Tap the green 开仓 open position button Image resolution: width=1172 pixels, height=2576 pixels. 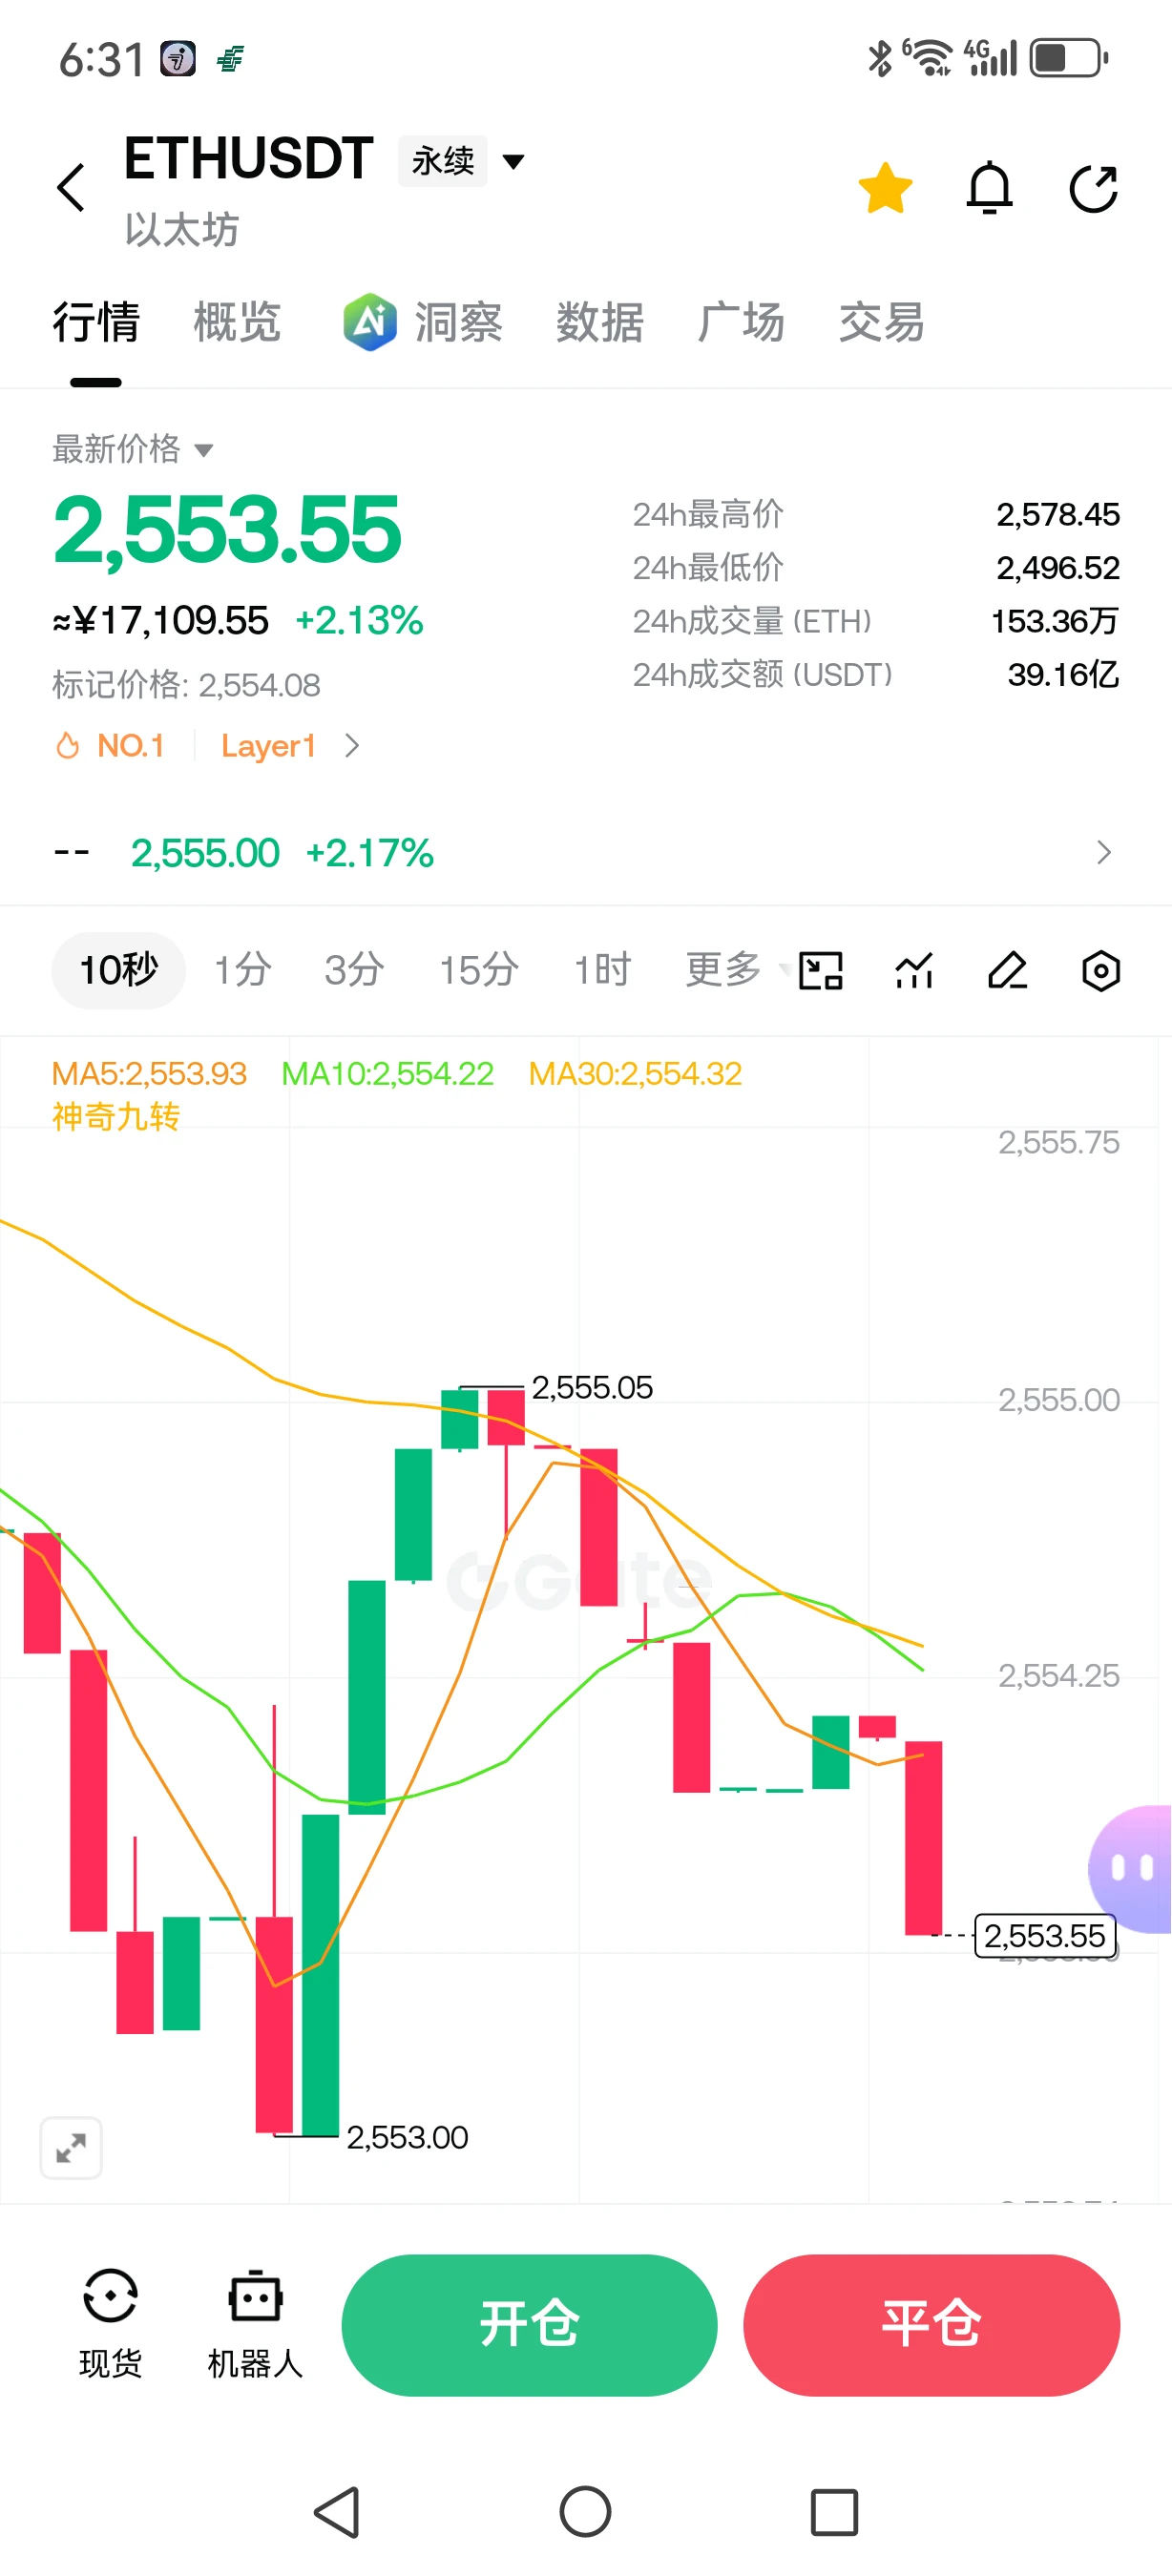529,2324
